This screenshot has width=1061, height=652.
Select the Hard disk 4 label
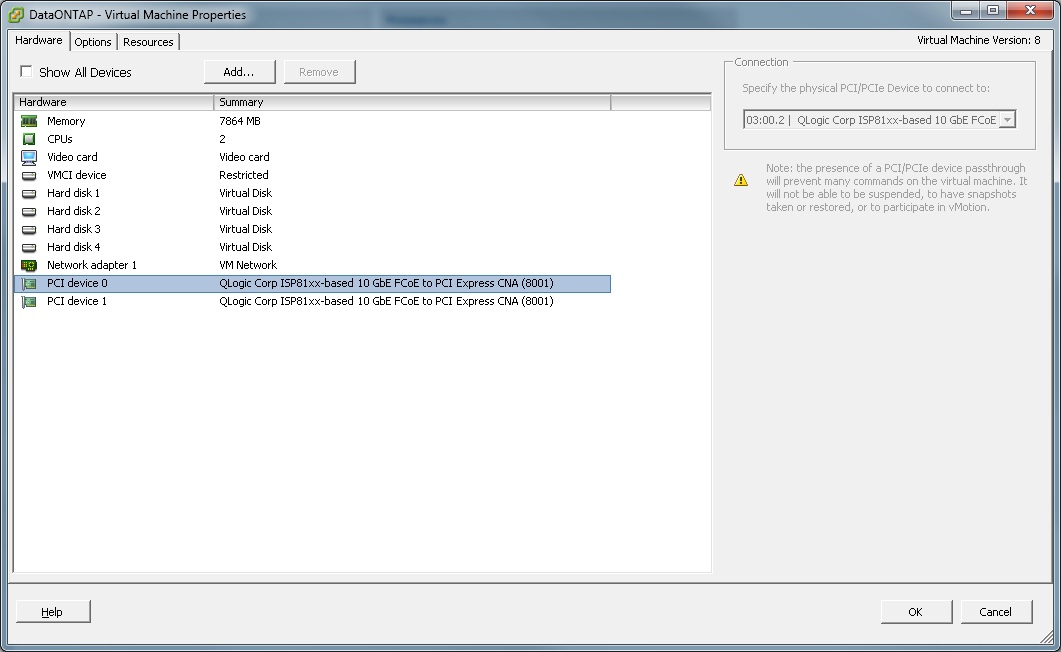point(74,248)
